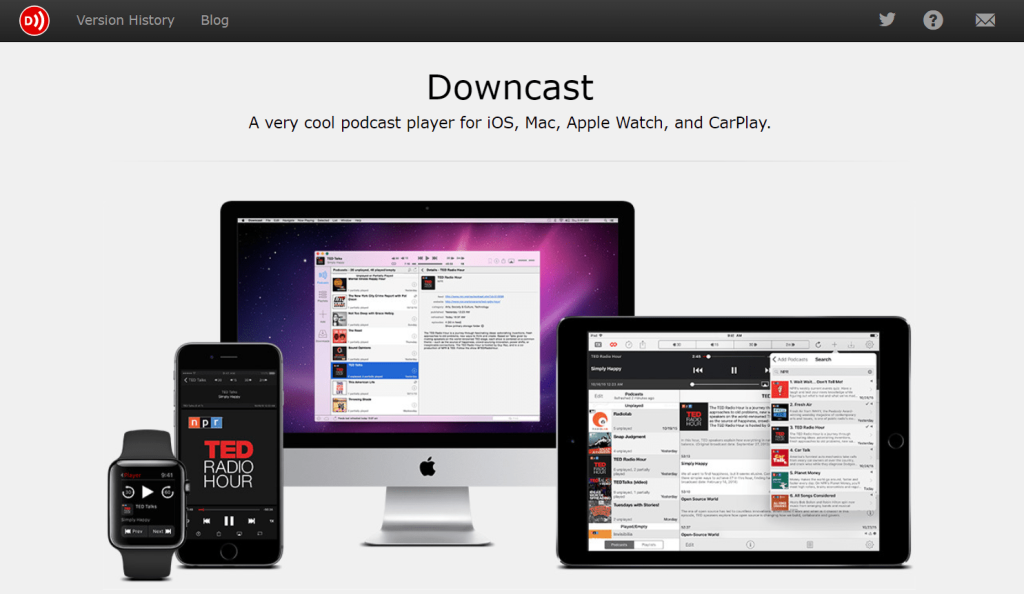Click the Apple logo on the iMac
This screenshot has height=594, width=1024.
(x=427, y=467)
